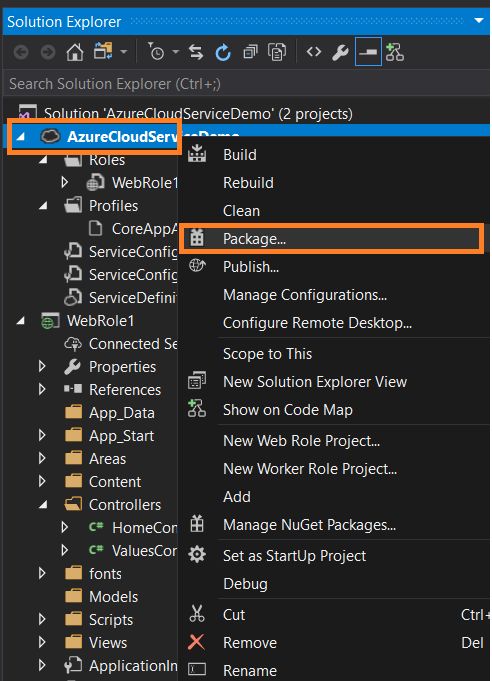This screenshot has height=681, width=492.
Task: Click the View Code angle-brackets icon
Action: pos(314,52)
